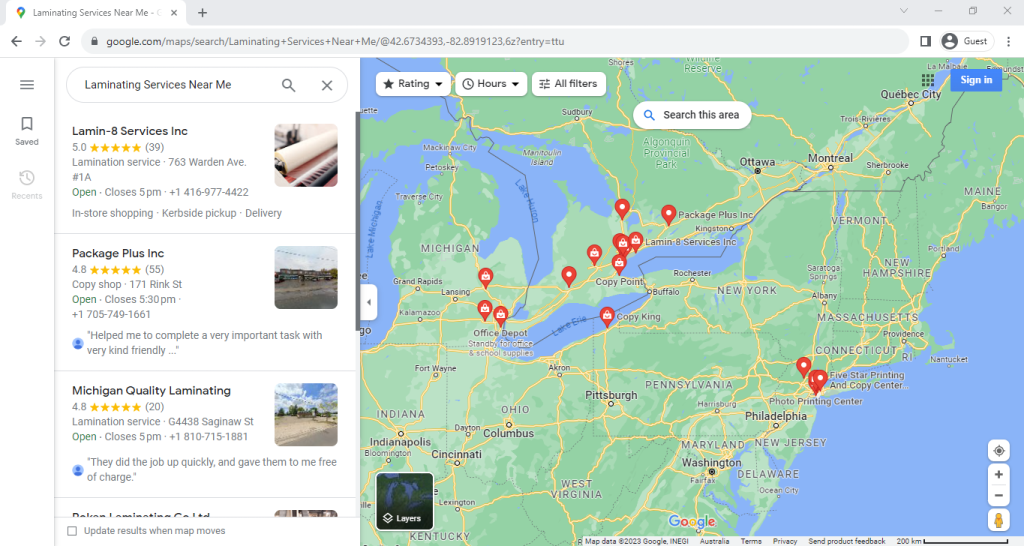Click Package Plus review snippet 'Helped me to complete'

click(x=204, y=343)
